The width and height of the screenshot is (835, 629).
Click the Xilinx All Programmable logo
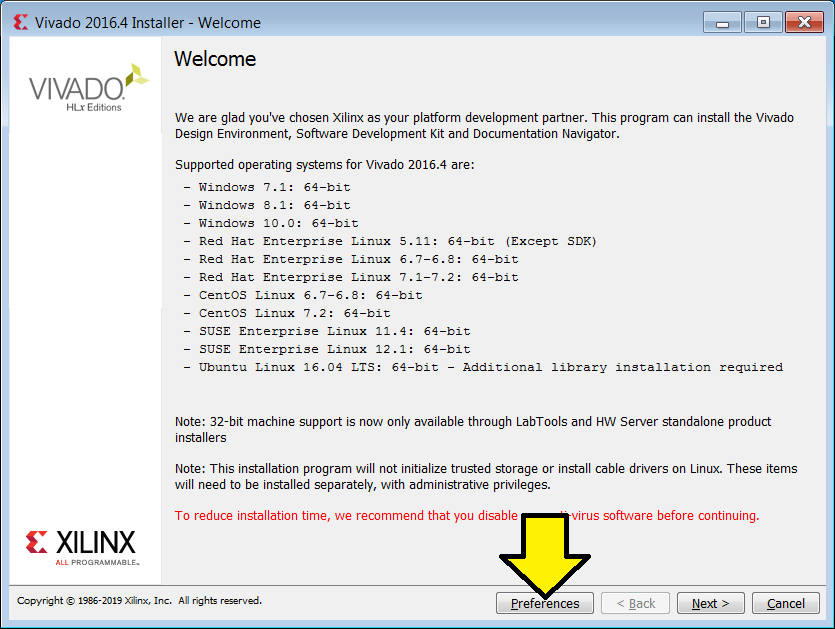pyautogui.click(x=82, y=548)
